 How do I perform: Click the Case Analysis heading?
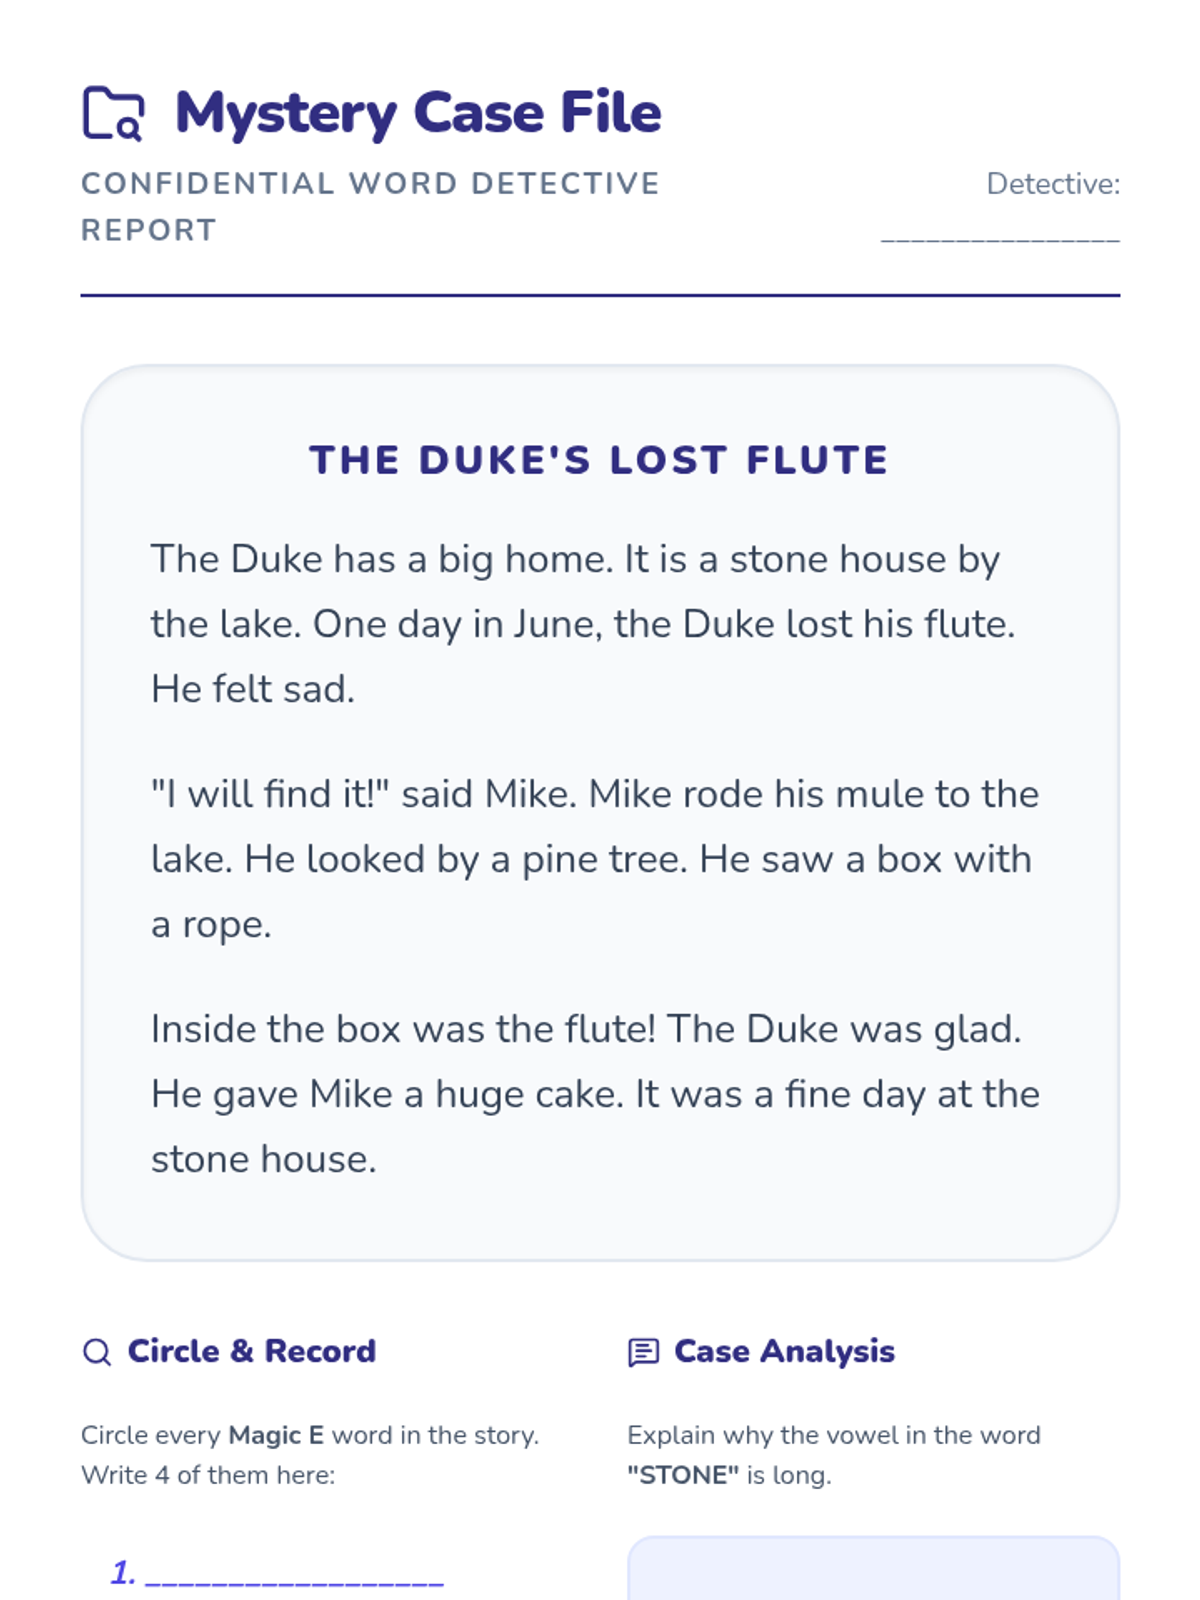coord(784,1351)
